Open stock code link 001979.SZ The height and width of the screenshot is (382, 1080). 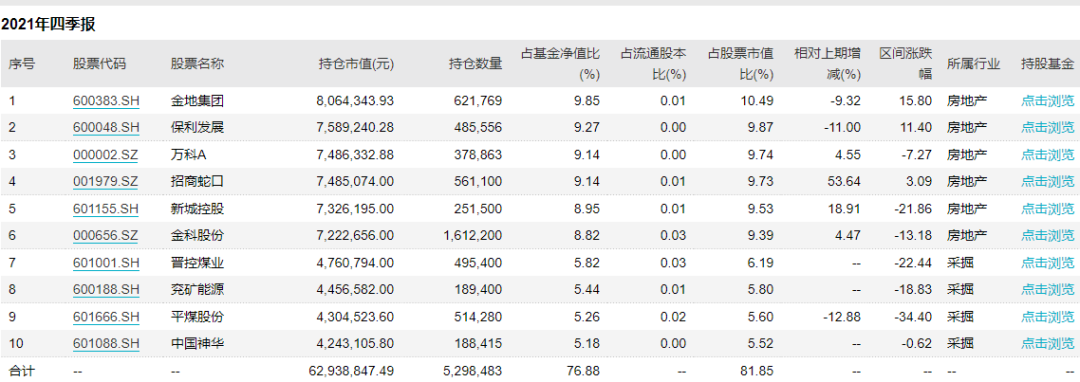click(x=105, y=182)
